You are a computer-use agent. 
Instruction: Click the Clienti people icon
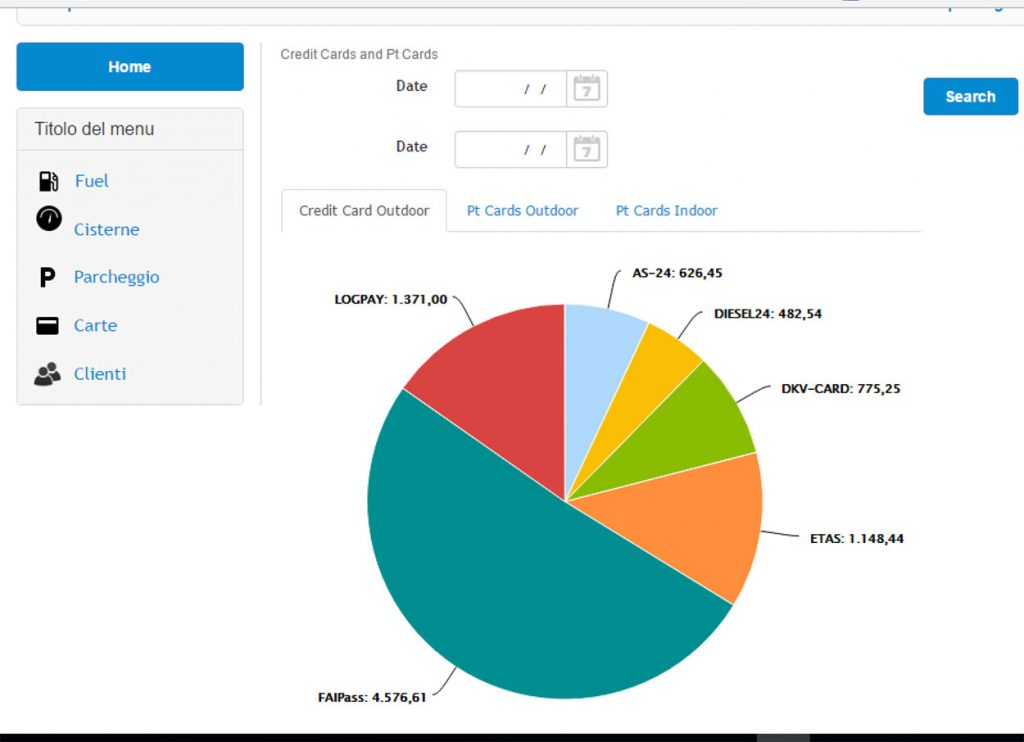[47, 374]
